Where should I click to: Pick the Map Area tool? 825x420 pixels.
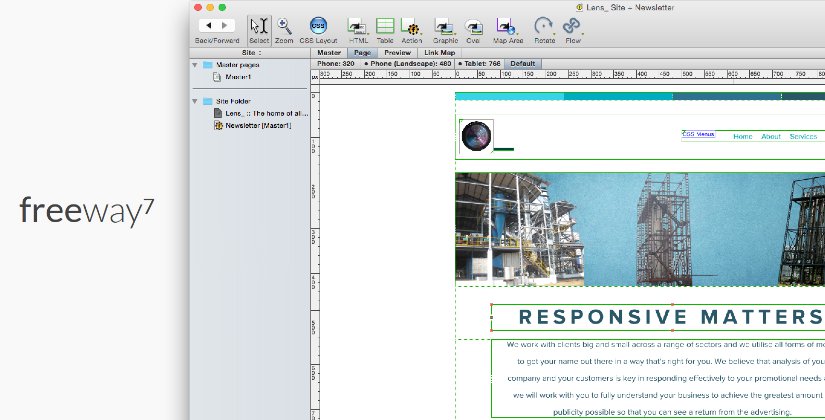click(x=506, y=27)
